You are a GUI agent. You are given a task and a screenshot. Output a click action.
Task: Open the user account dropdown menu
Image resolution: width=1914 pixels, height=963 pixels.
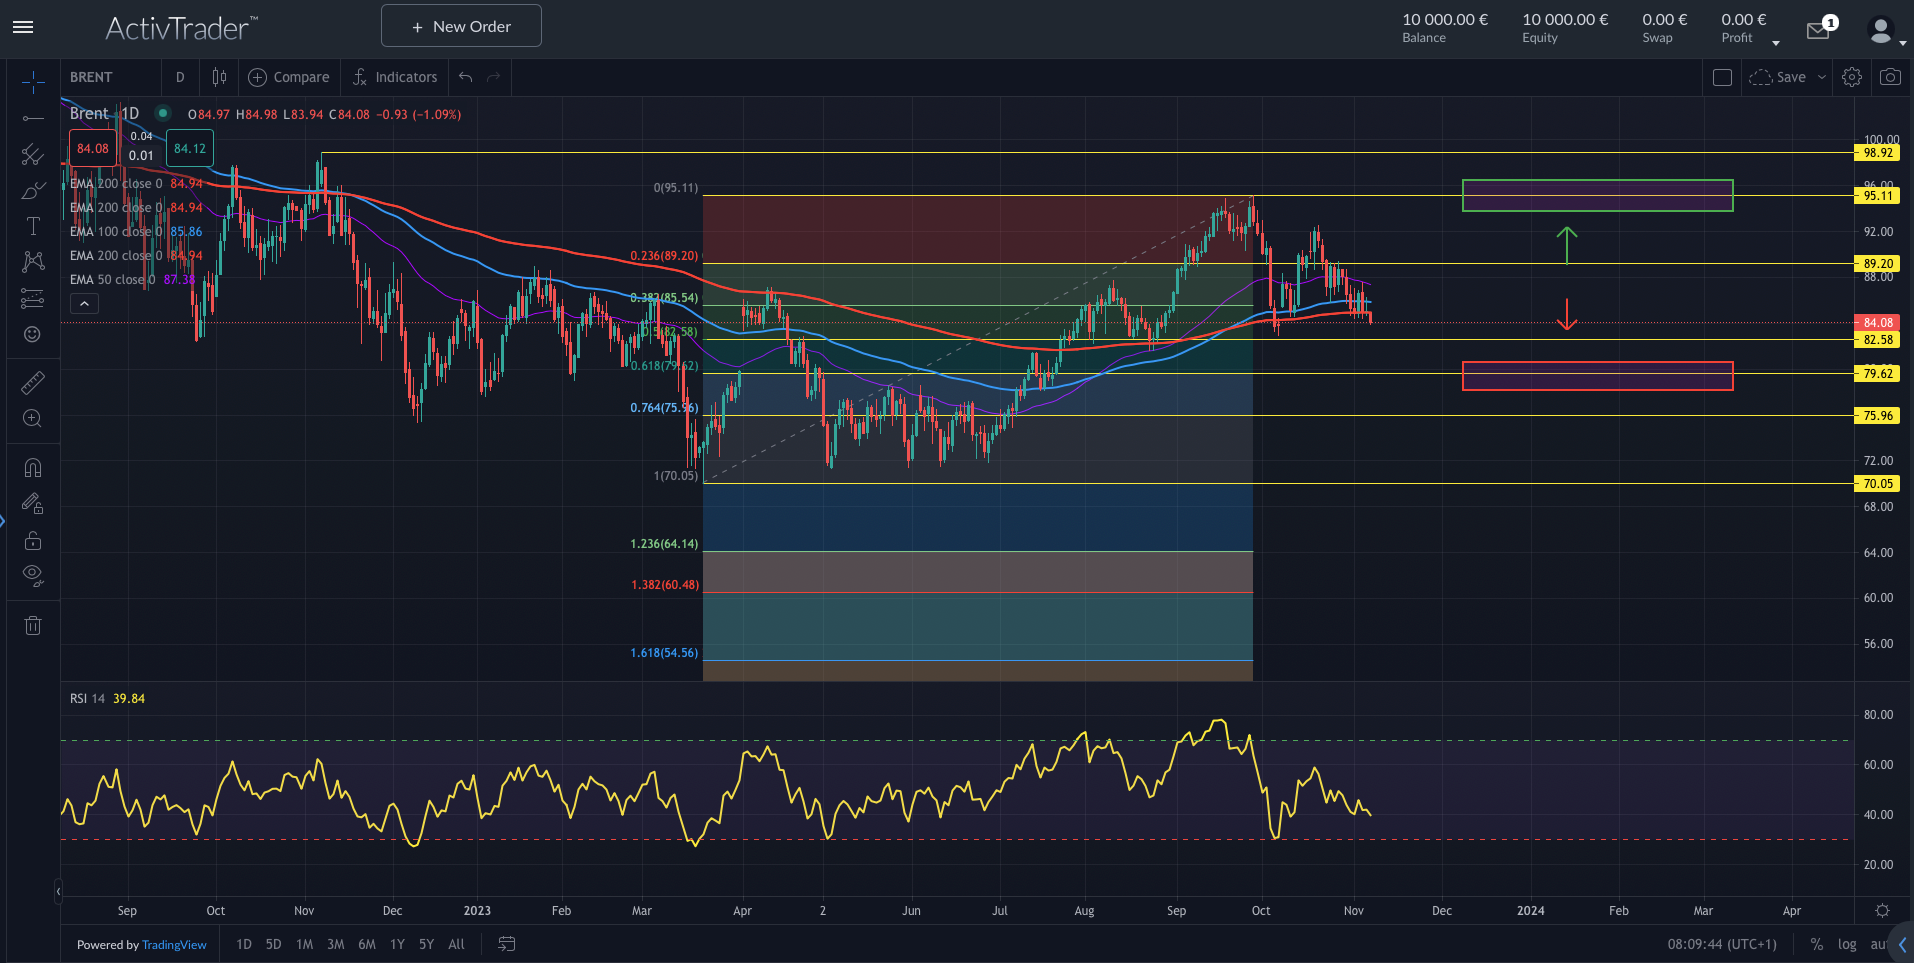pos(1885,32)
